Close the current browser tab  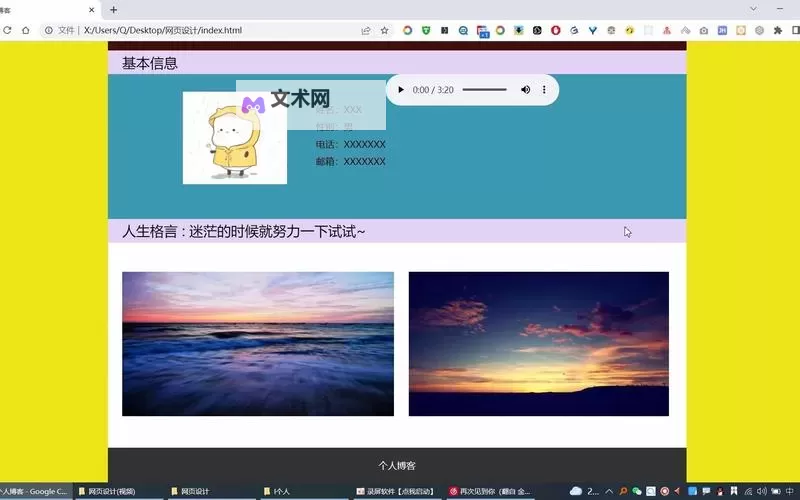coord(92,10)
